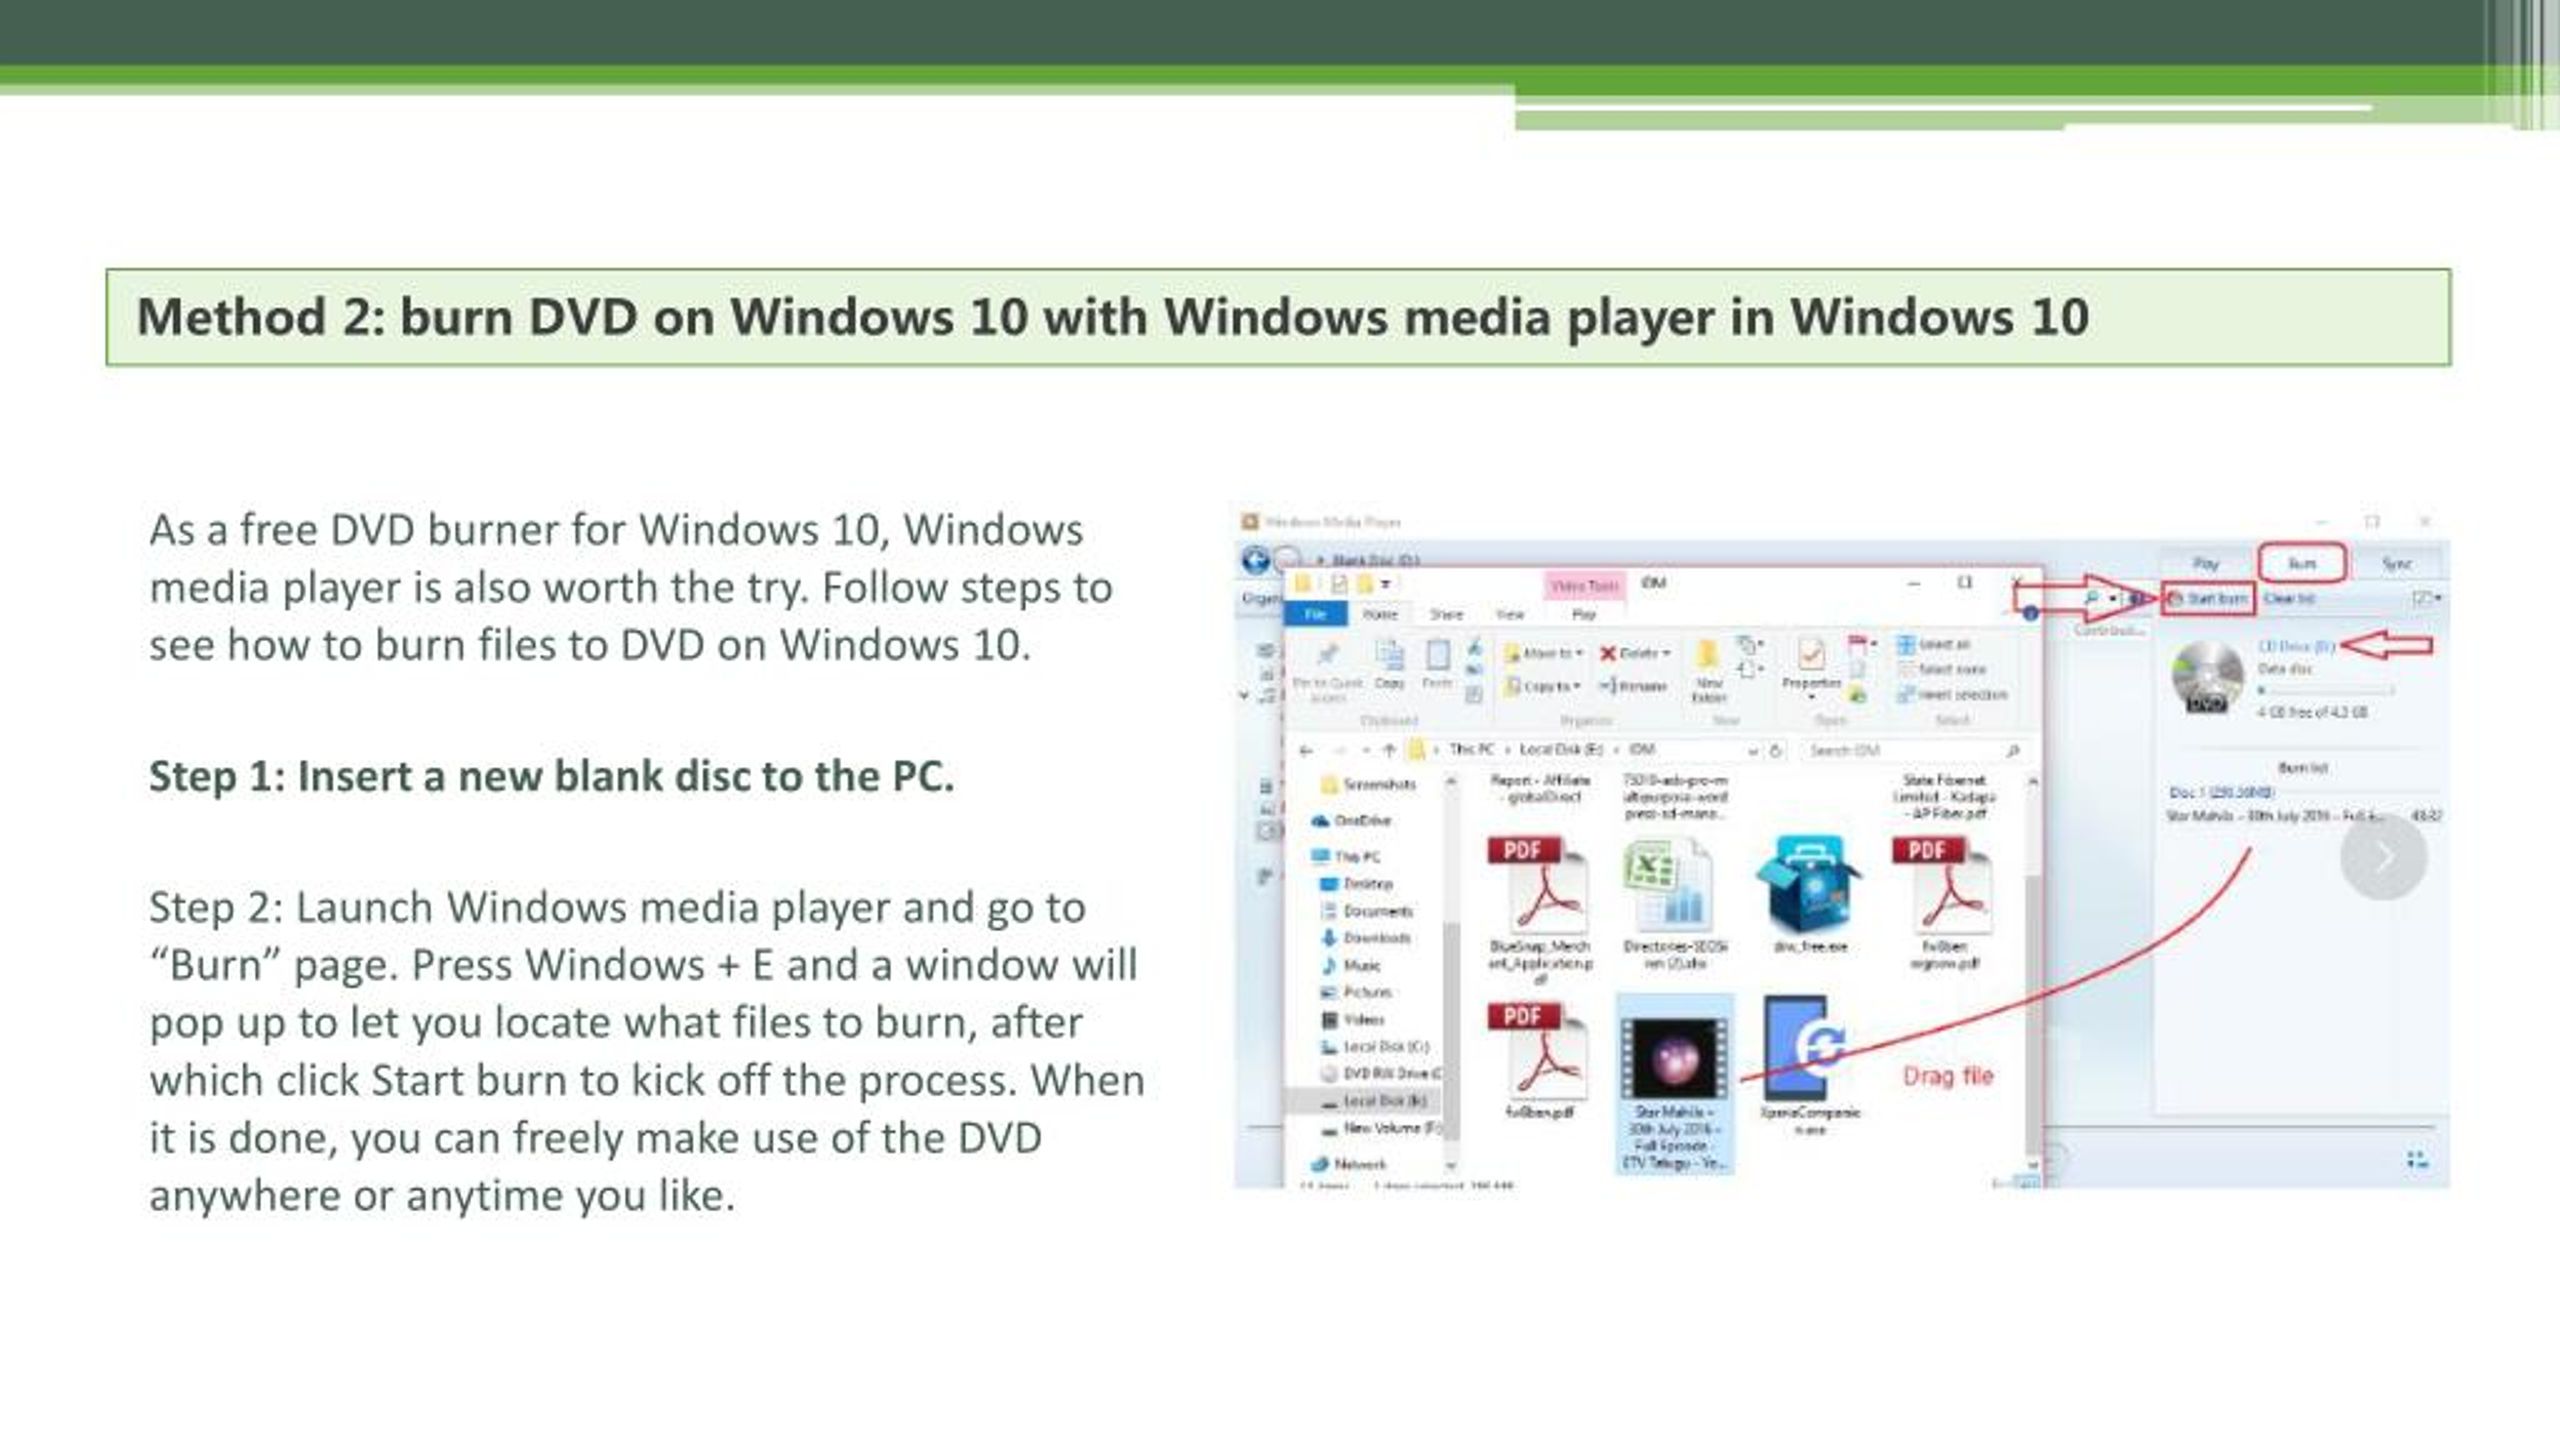Click the Search IDM field
Viewport: 2560px width, 1440px height.
coord(1912,750)
